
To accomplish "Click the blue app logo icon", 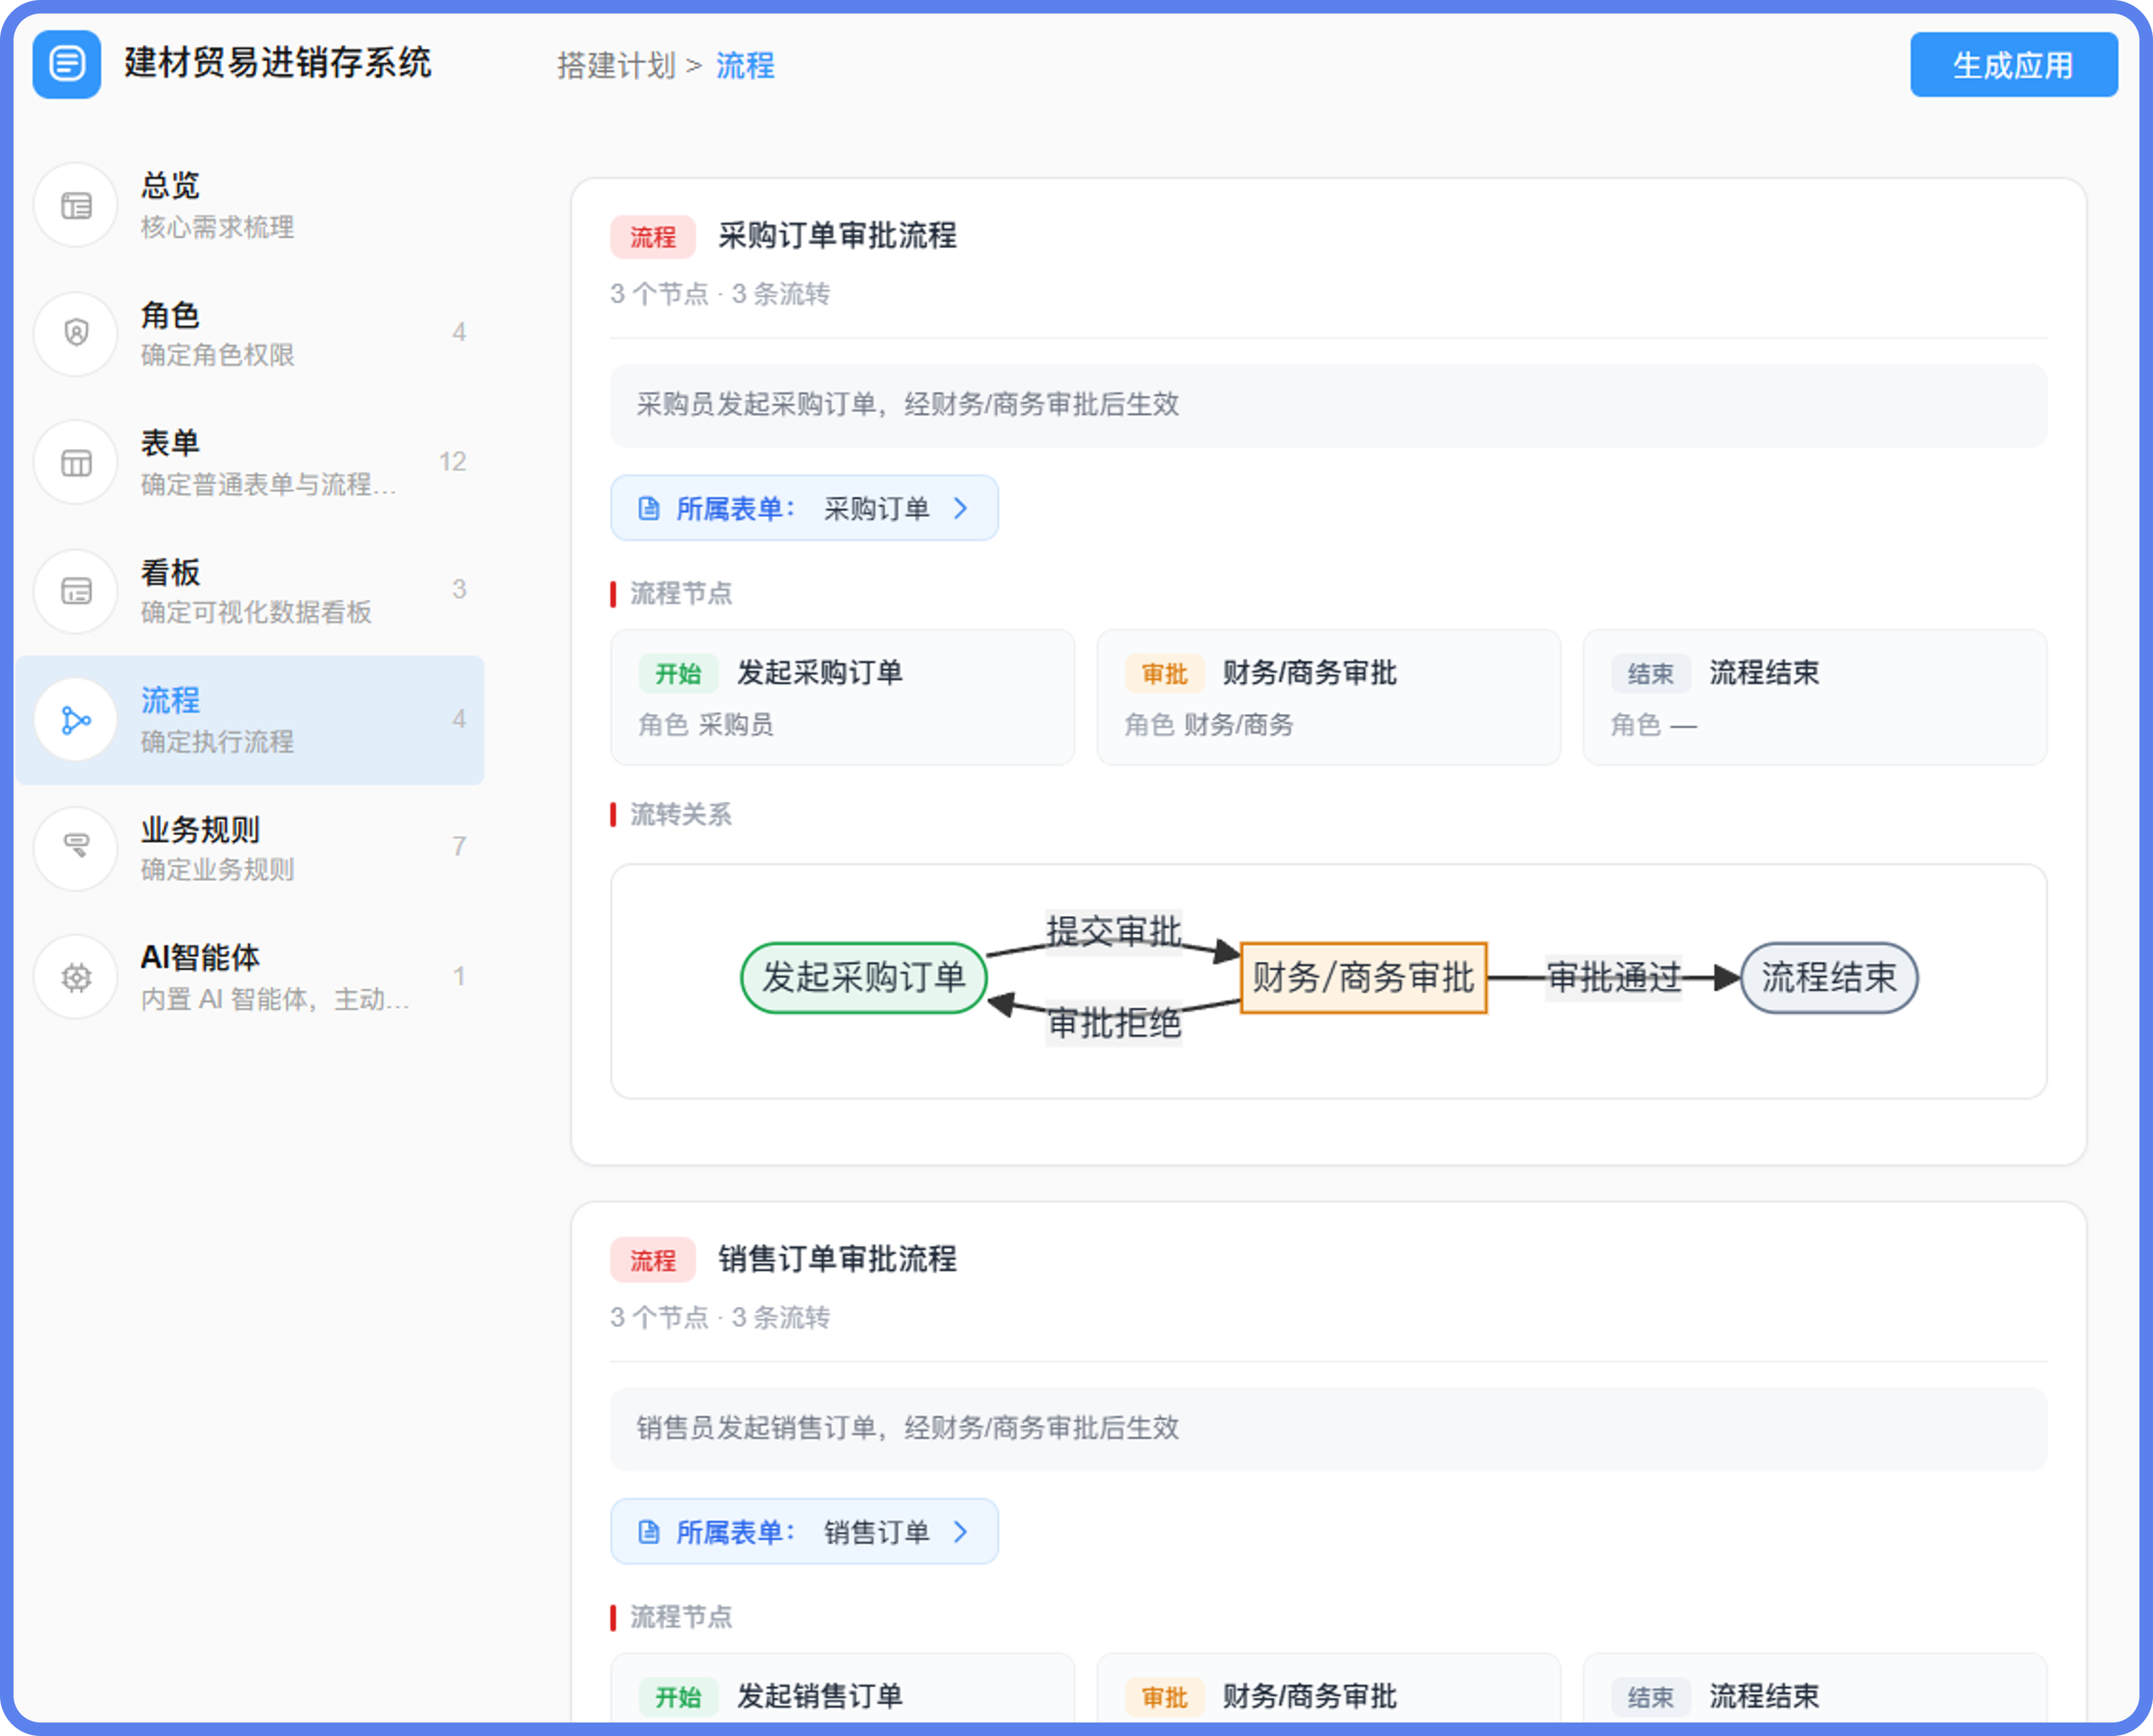I will (x=66, y=64).
